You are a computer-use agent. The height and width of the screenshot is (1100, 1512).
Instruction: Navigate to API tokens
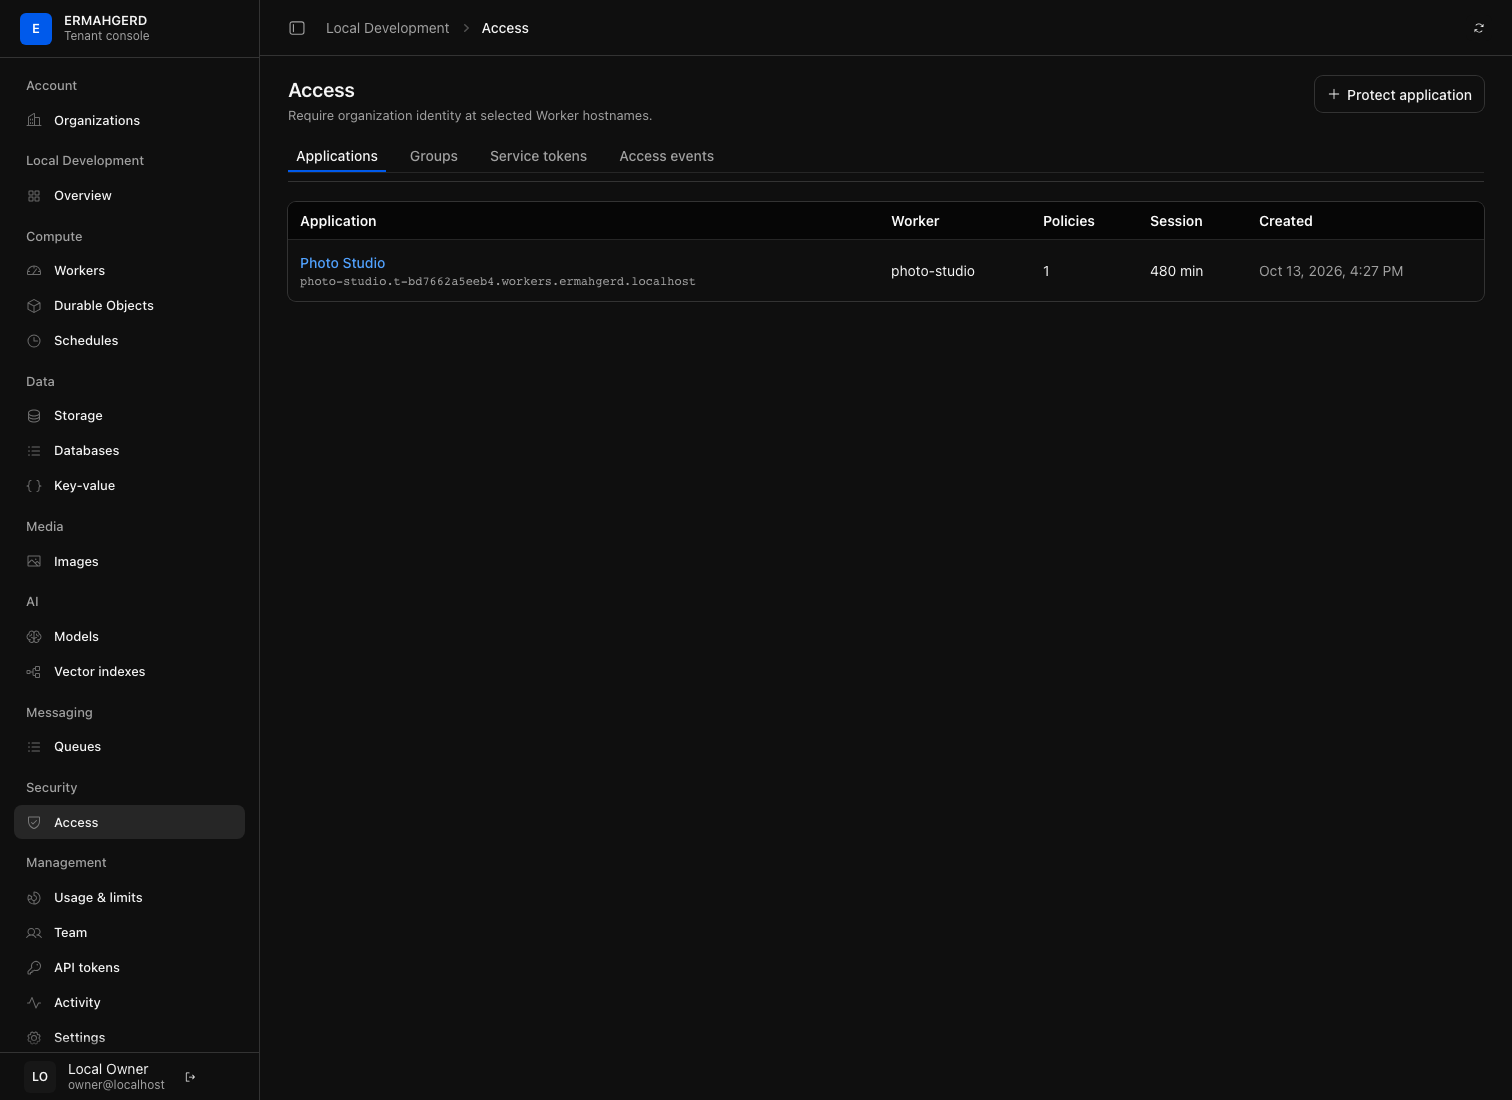pos(129,968)
